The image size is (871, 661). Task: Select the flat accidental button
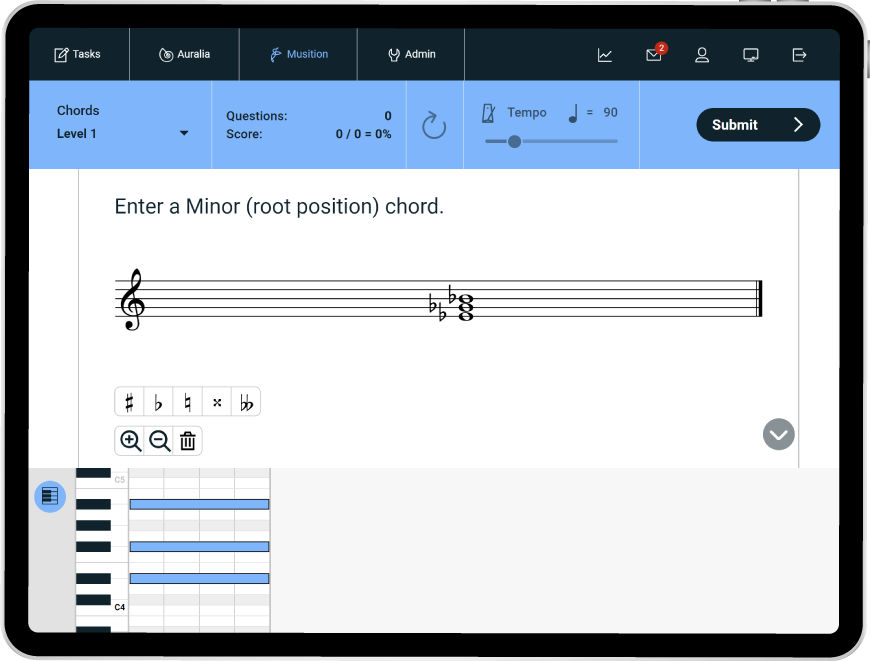click(x=159, y=402)
